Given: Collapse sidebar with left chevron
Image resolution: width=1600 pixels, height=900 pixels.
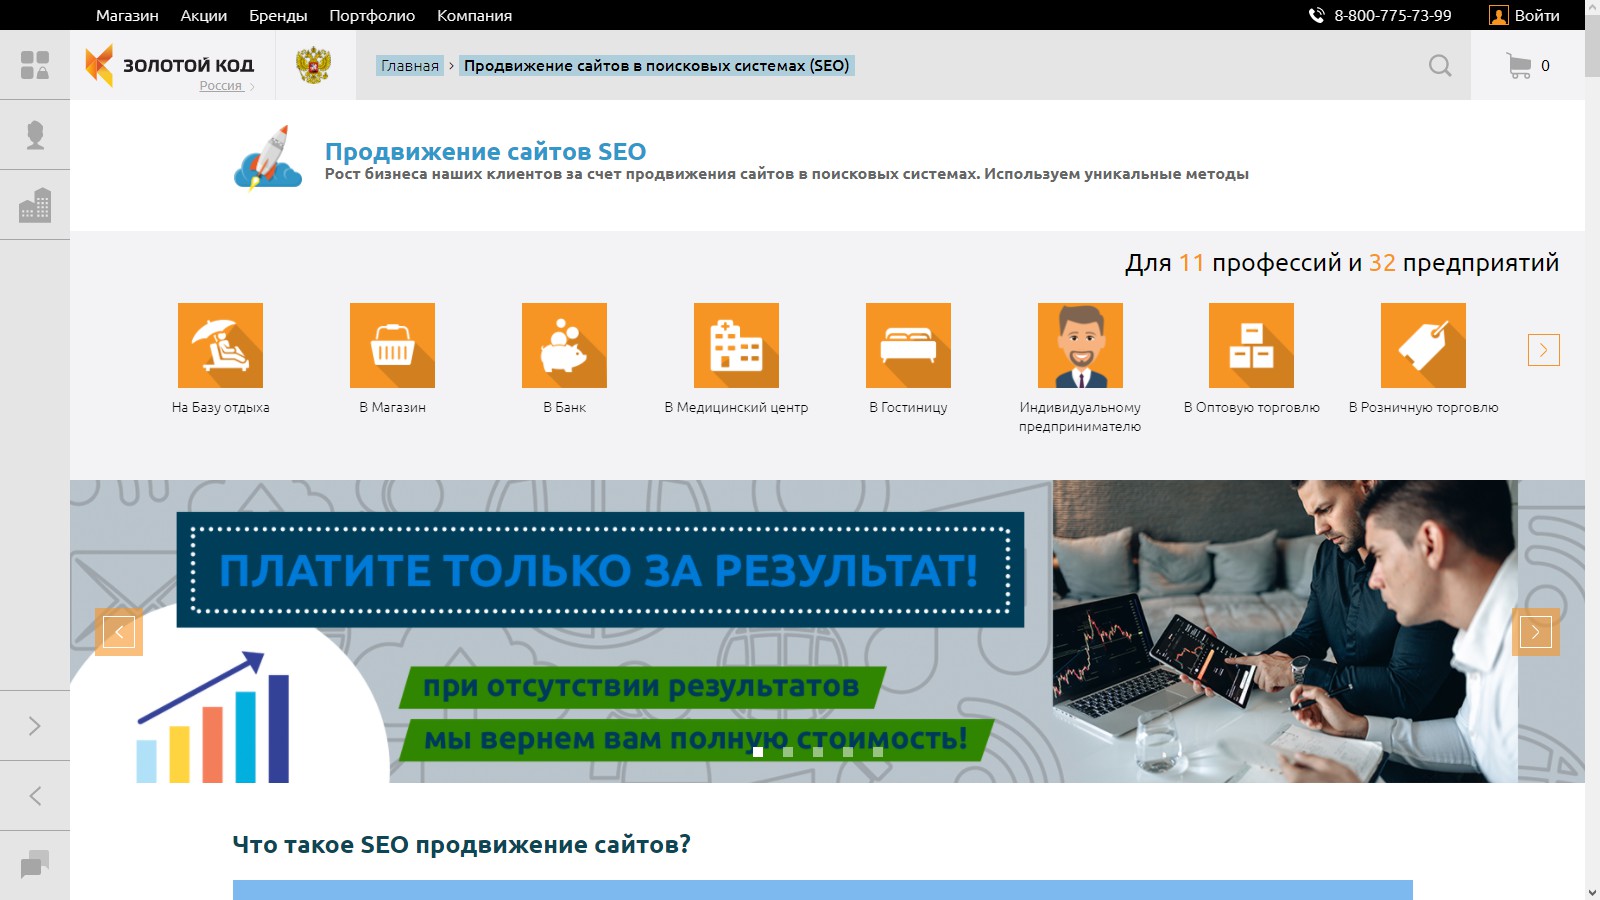Looking at the screenshot, I should (x=35, y=796).
